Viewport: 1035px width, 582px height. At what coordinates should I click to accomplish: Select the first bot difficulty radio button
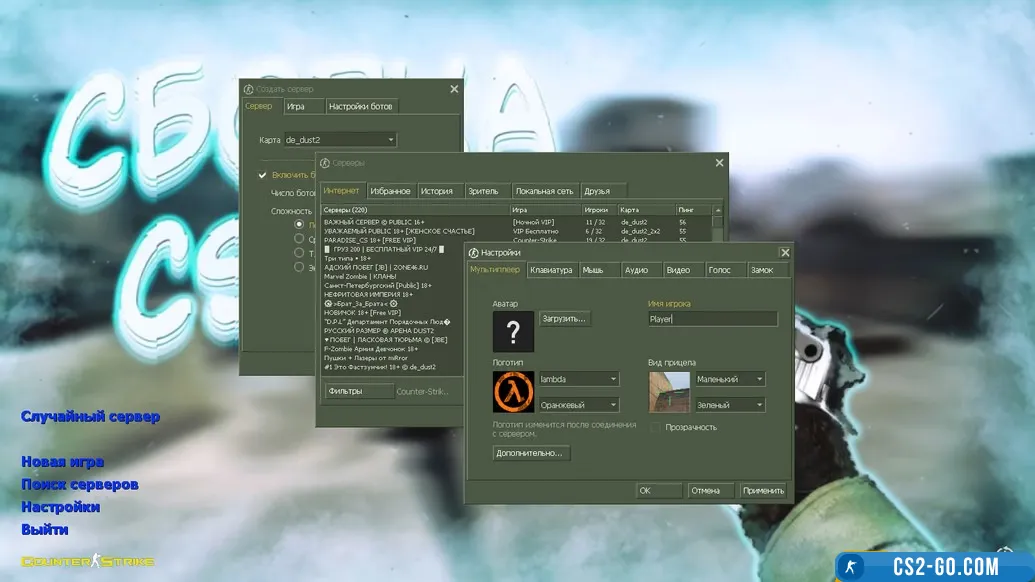(x=298, y=224)
